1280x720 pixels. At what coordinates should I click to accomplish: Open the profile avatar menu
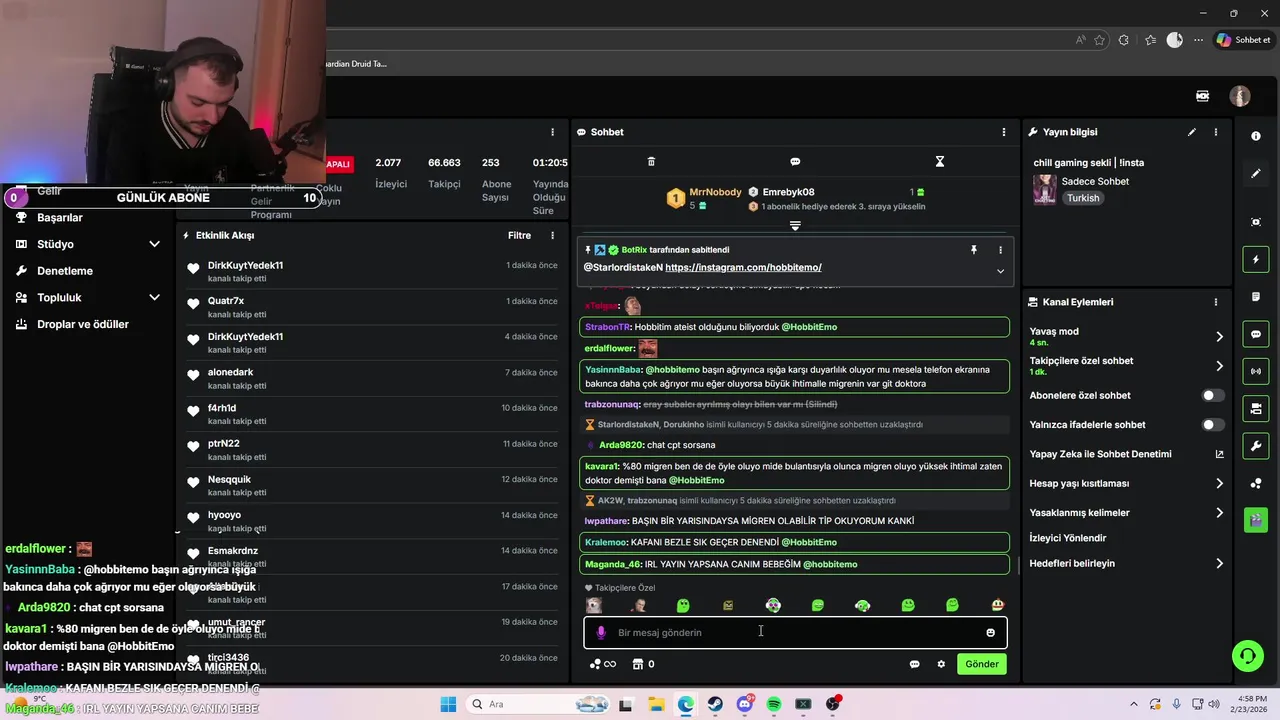[x=1240, y=96]
